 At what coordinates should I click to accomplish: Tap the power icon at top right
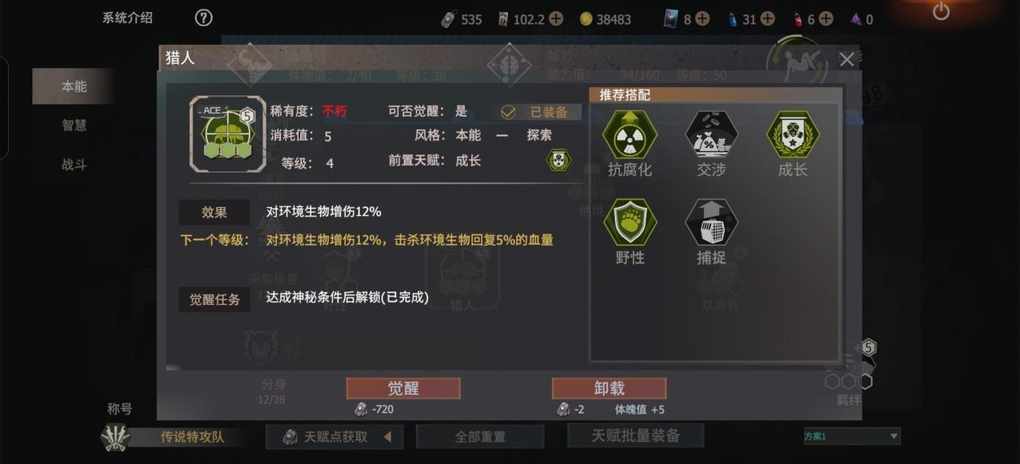pos(941,11)
